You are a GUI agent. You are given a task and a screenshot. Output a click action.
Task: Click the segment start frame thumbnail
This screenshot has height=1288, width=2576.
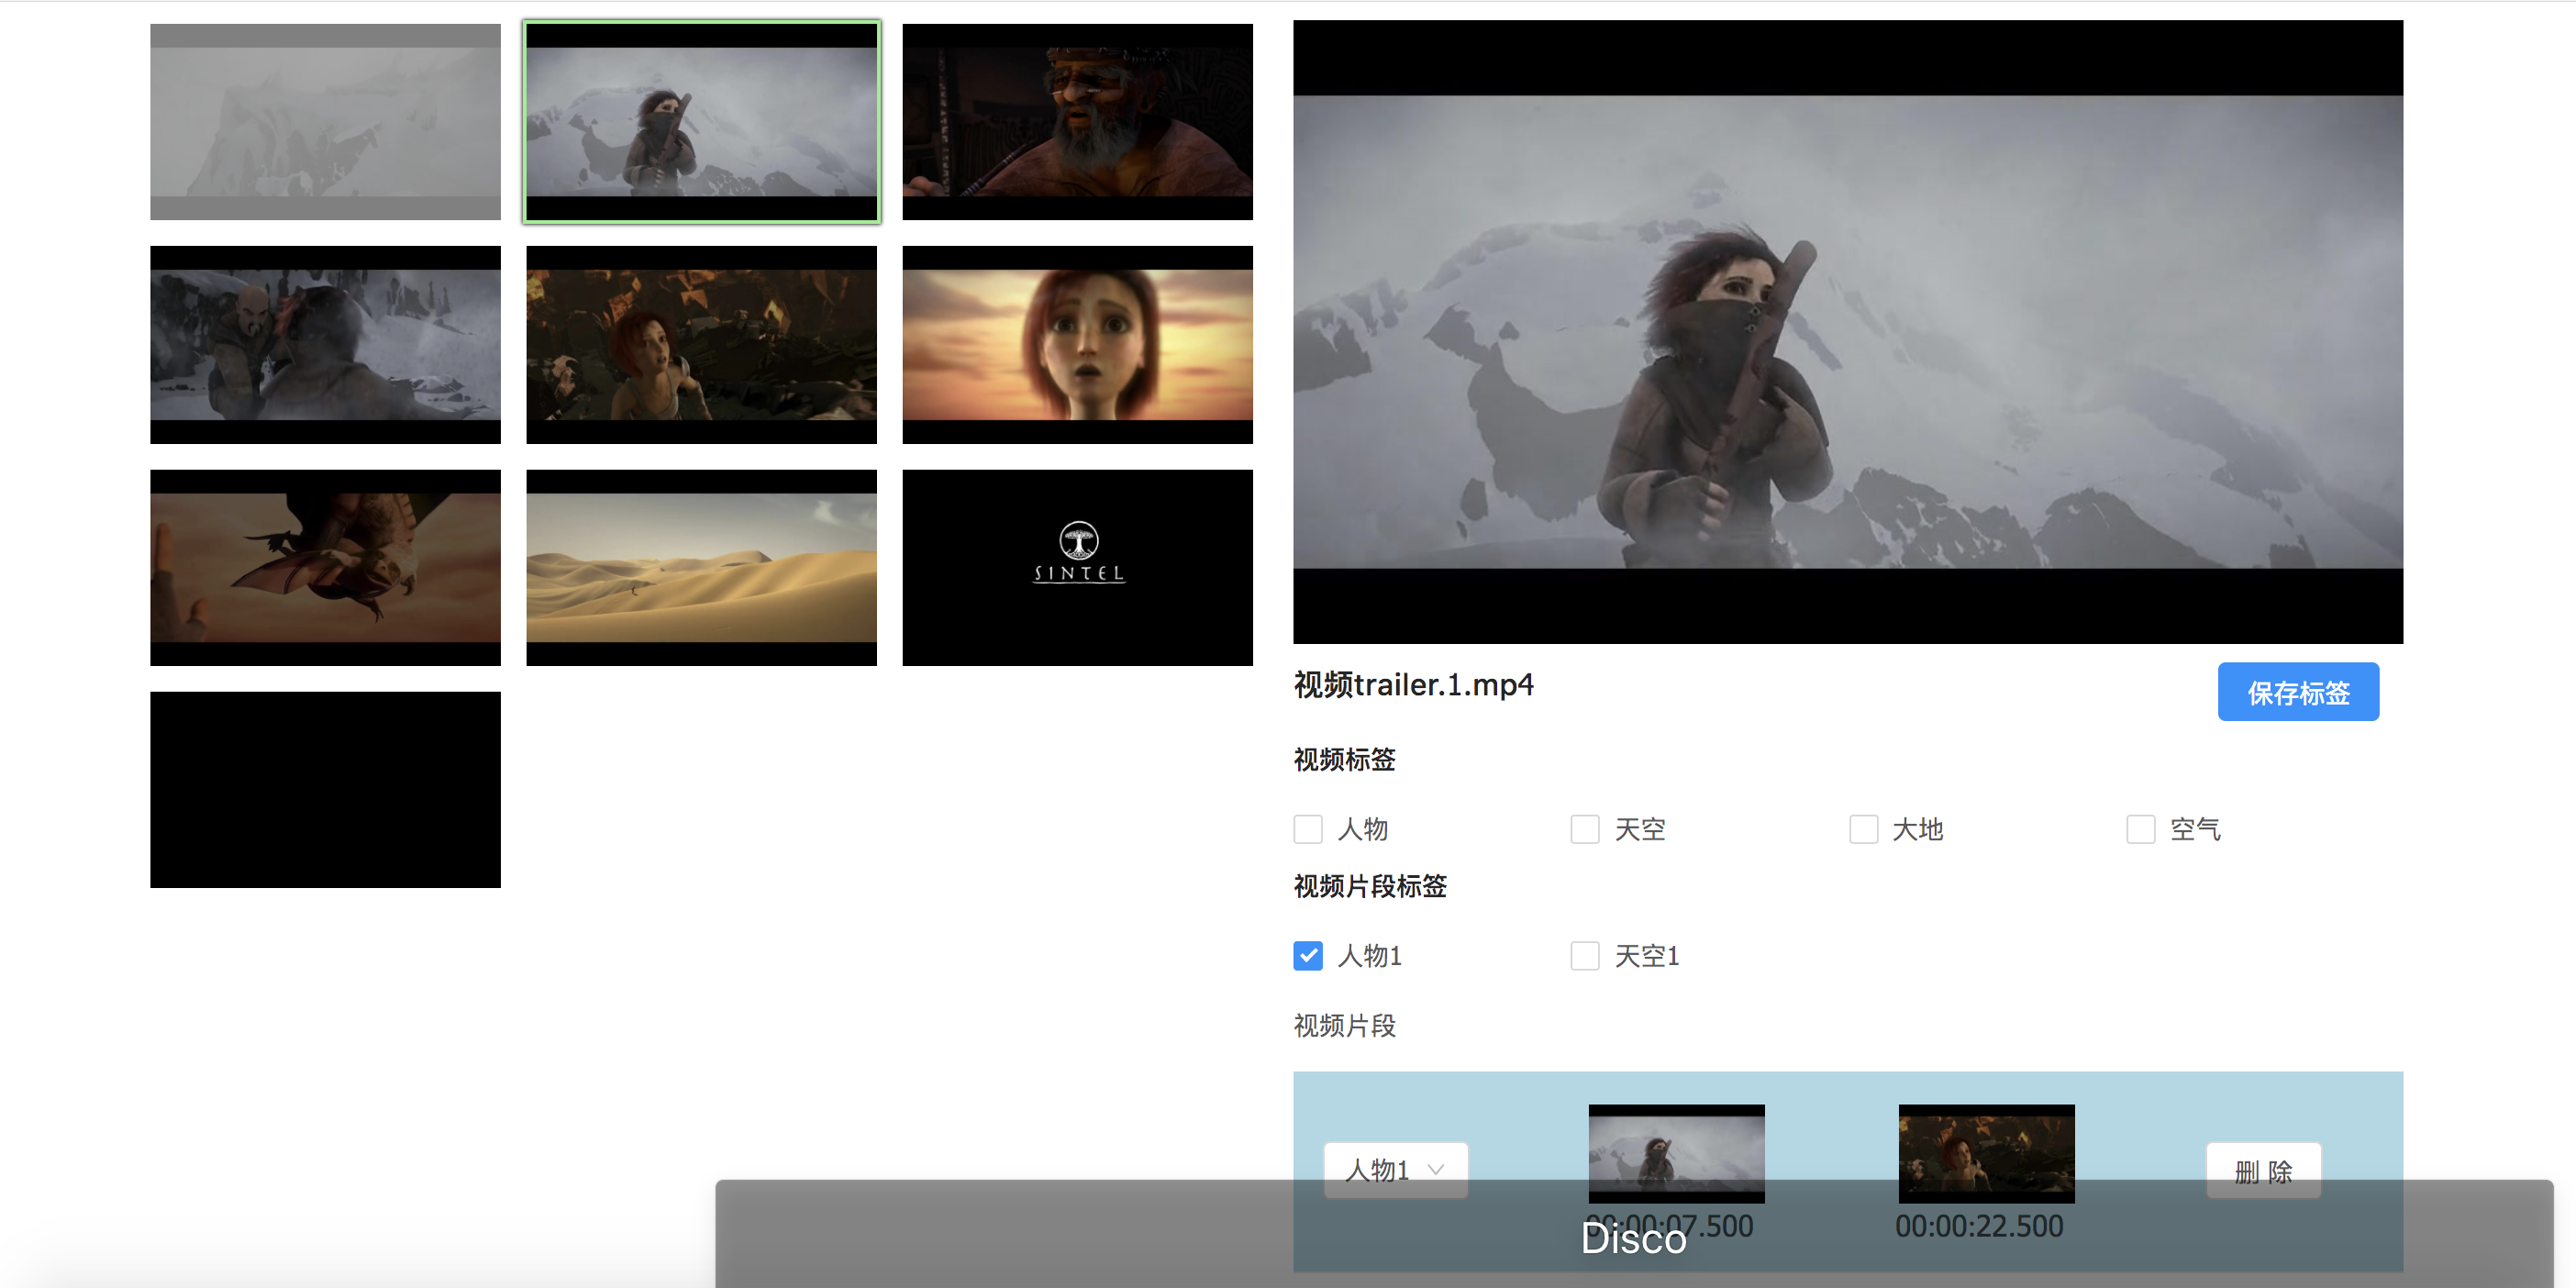click(1676, 1150)
